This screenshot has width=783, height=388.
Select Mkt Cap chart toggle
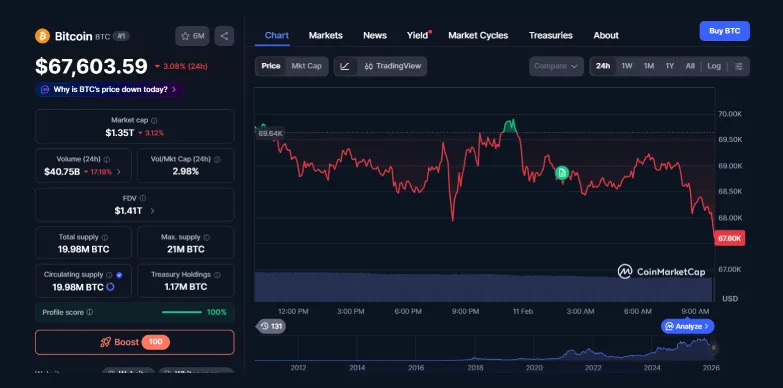(307, 66)
